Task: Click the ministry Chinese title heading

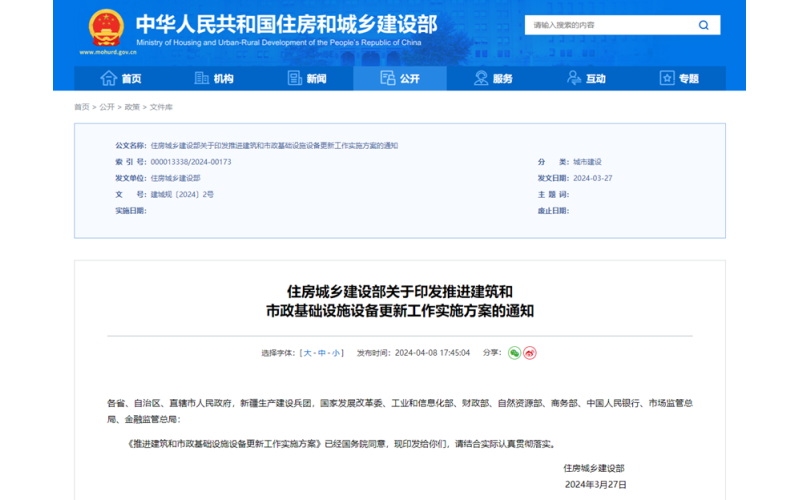Action: click(286, 24)
